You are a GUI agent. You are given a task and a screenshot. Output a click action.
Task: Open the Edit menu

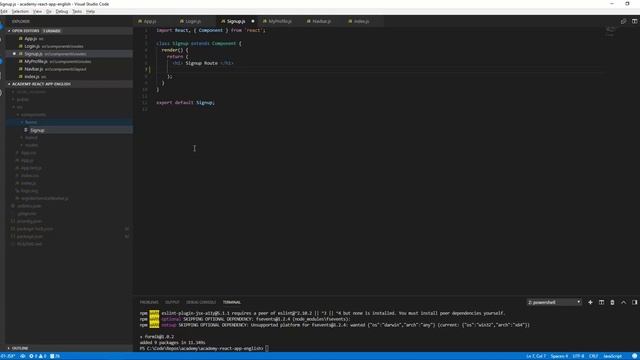4,11
